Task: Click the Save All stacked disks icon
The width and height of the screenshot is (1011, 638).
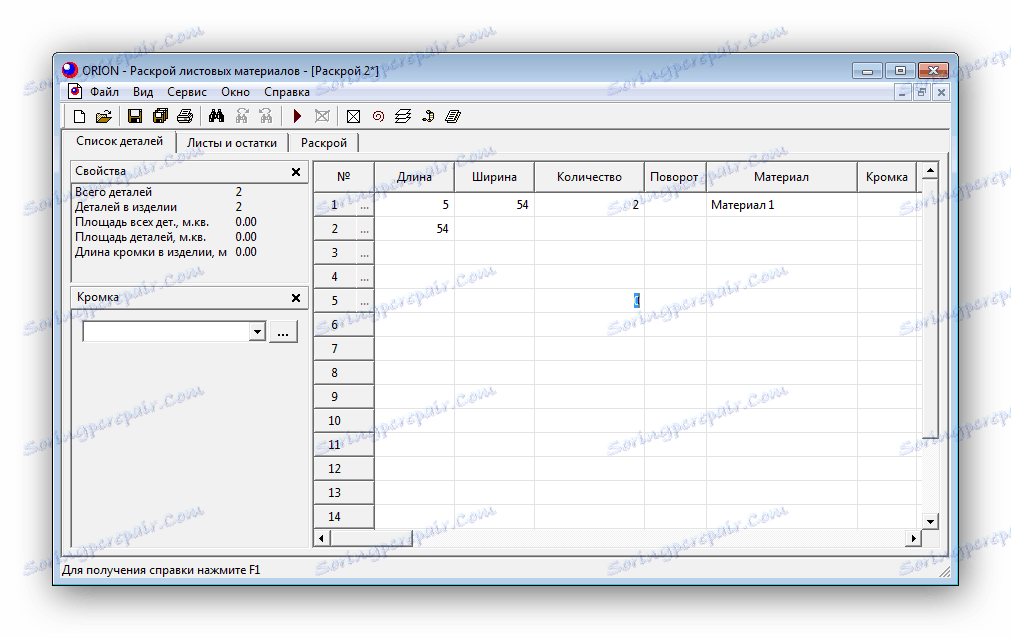Action: click(160, 116)
